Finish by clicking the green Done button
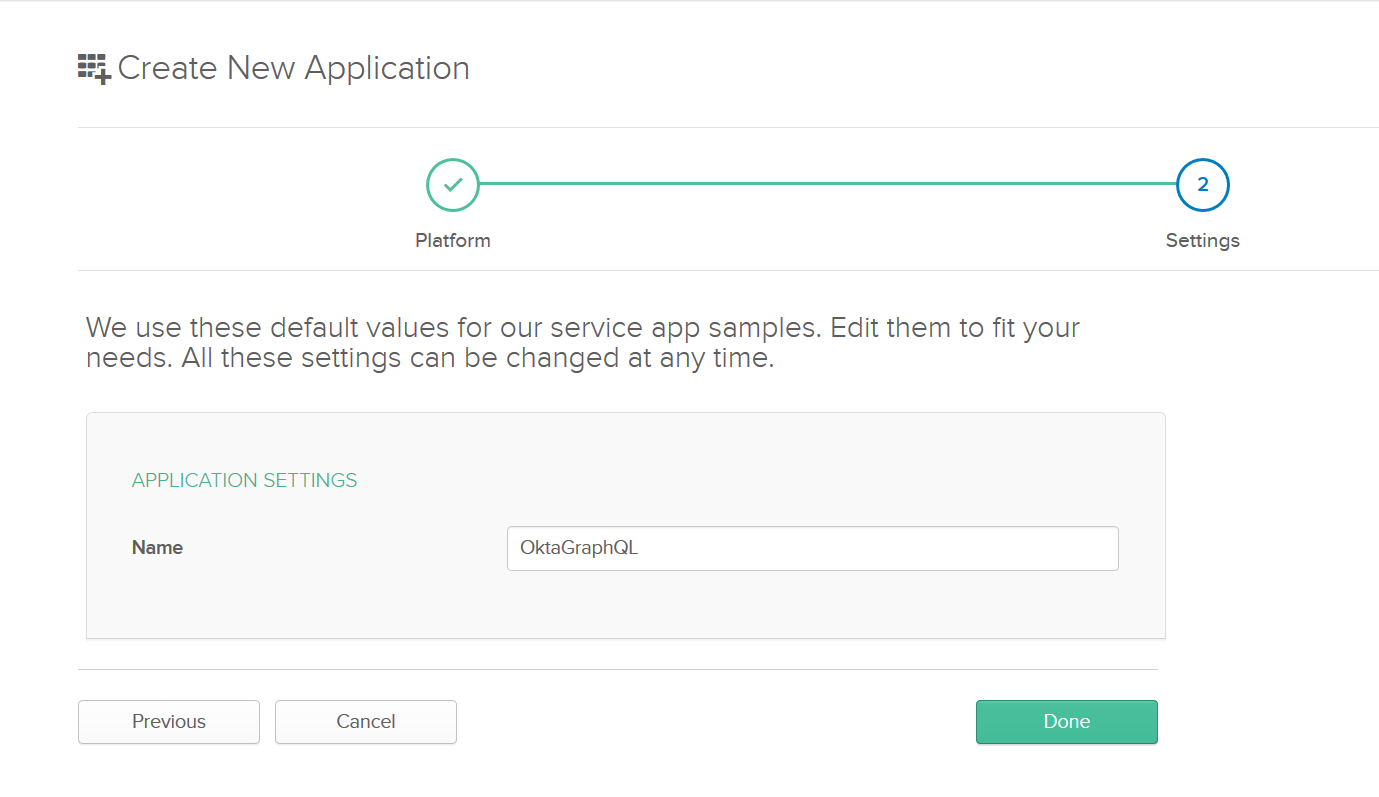This screenshot has height=797, width=1379. [x=1066, y=722]
